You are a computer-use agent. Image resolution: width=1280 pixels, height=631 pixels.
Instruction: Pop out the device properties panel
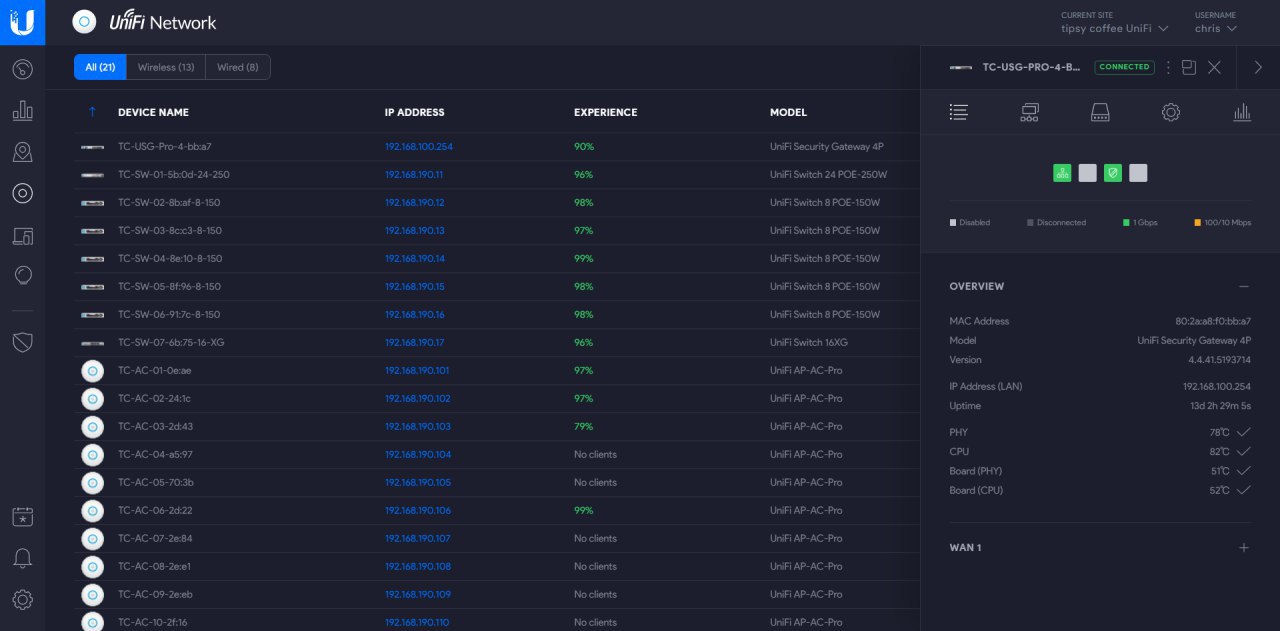click(1188, 67)
